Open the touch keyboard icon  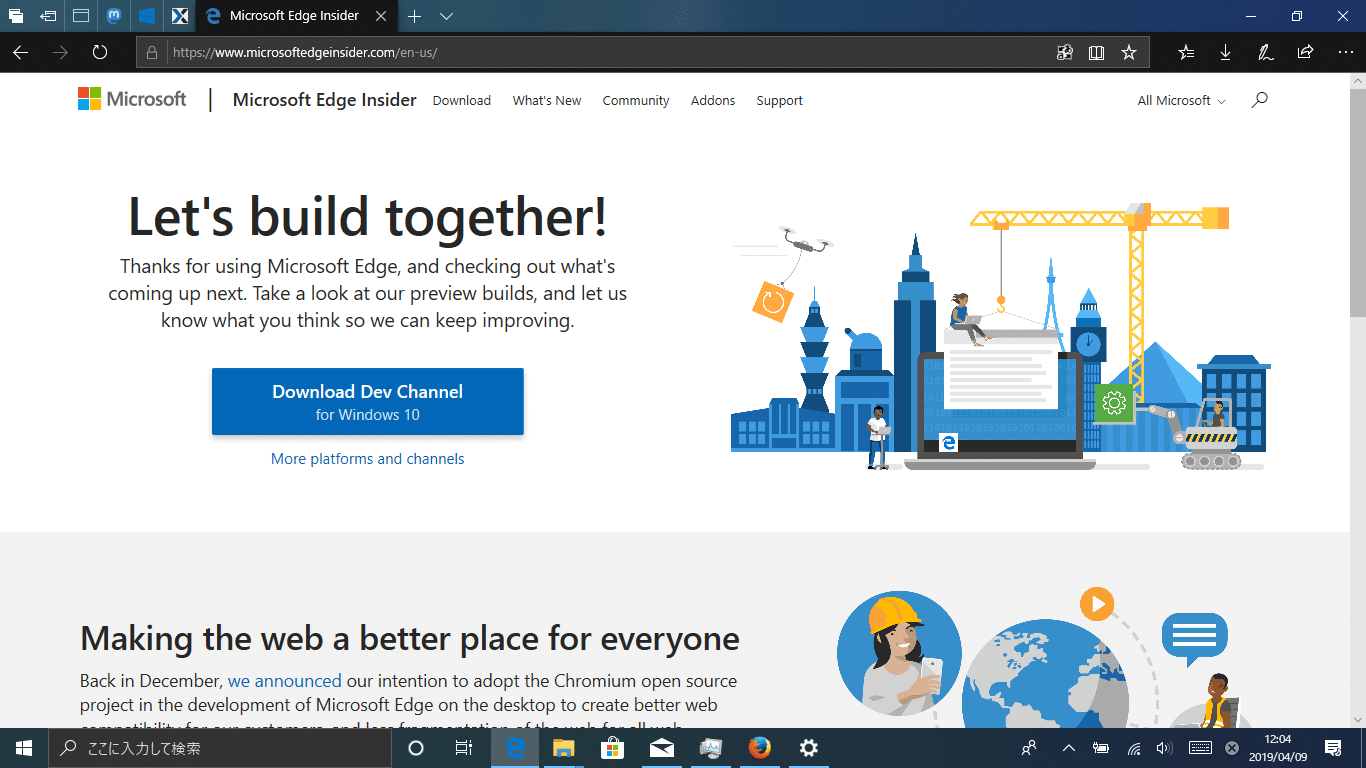(x=1200, y=748)
